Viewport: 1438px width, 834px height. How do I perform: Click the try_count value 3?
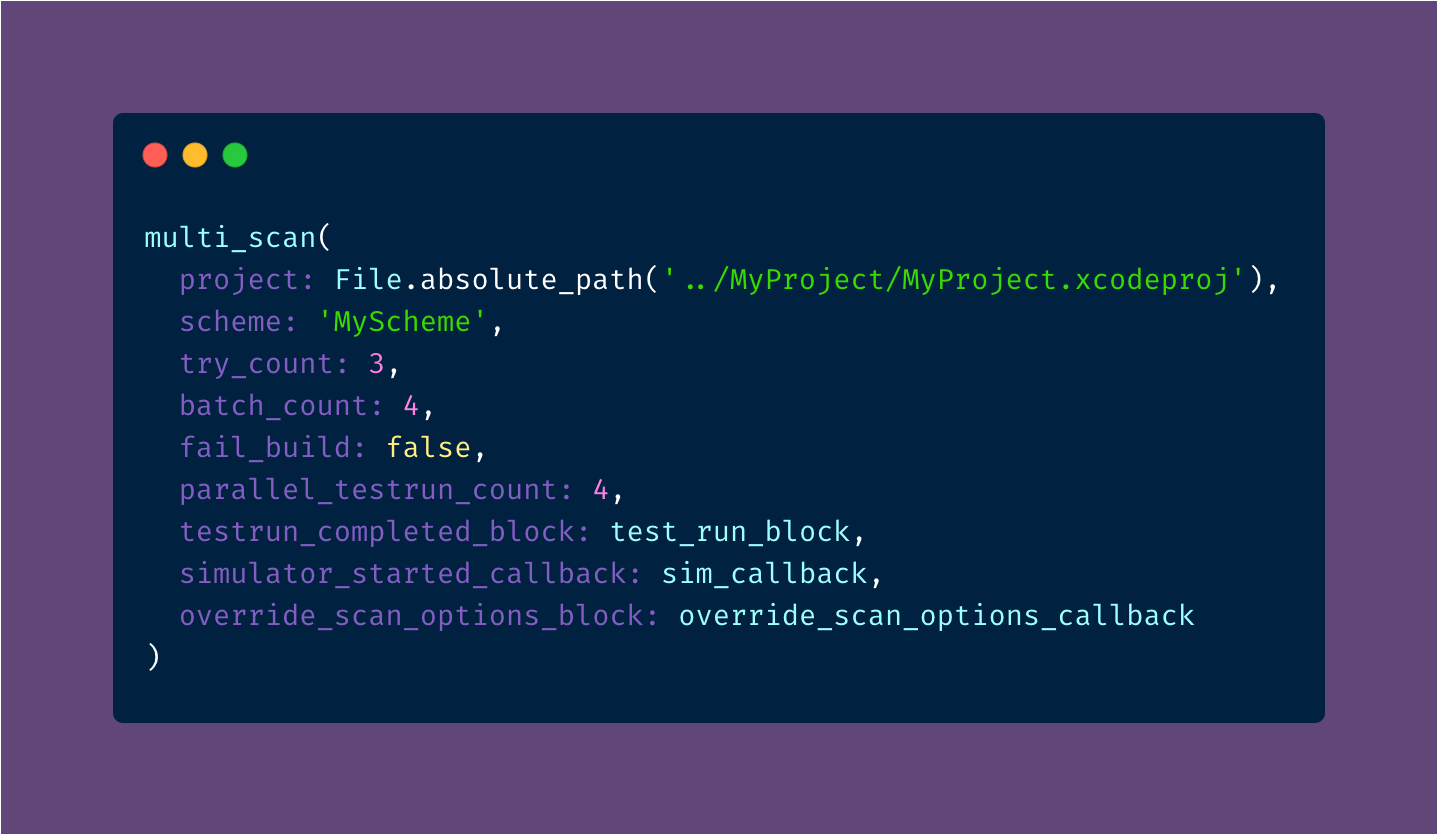click(377, 364)
